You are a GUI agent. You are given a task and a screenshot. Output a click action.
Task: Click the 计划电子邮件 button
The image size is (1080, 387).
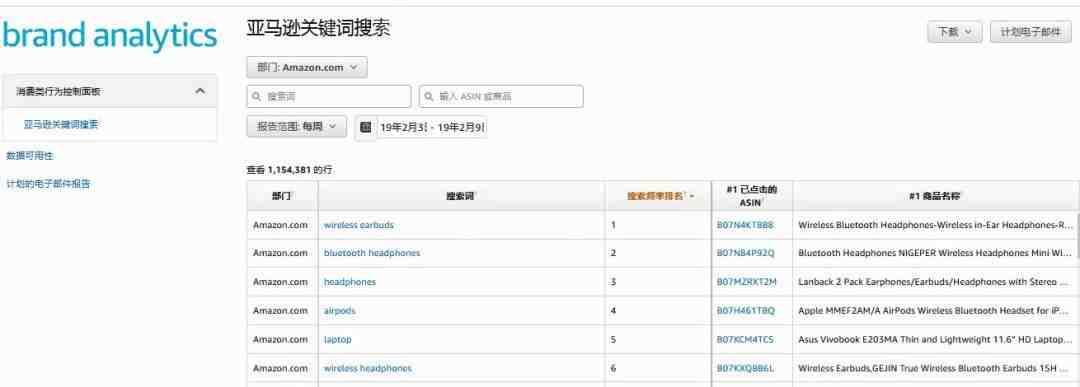1030,32
